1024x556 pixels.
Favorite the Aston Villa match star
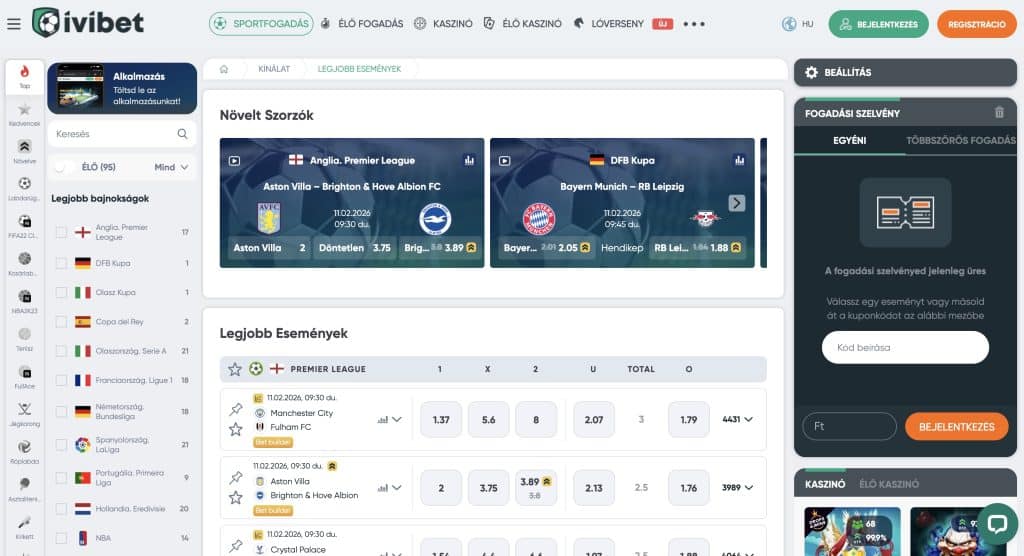236,497
